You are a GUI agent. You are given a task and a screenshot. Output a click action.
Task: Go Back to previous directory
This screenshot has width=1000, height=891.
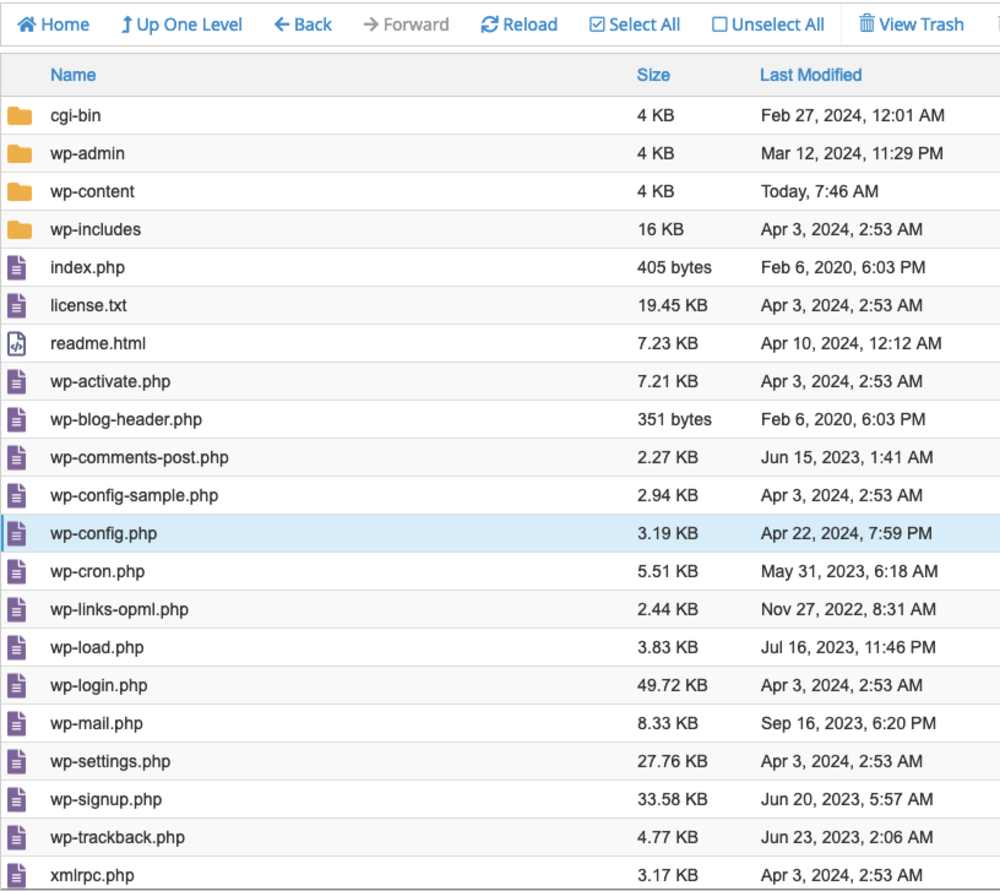tap(303, 25)
